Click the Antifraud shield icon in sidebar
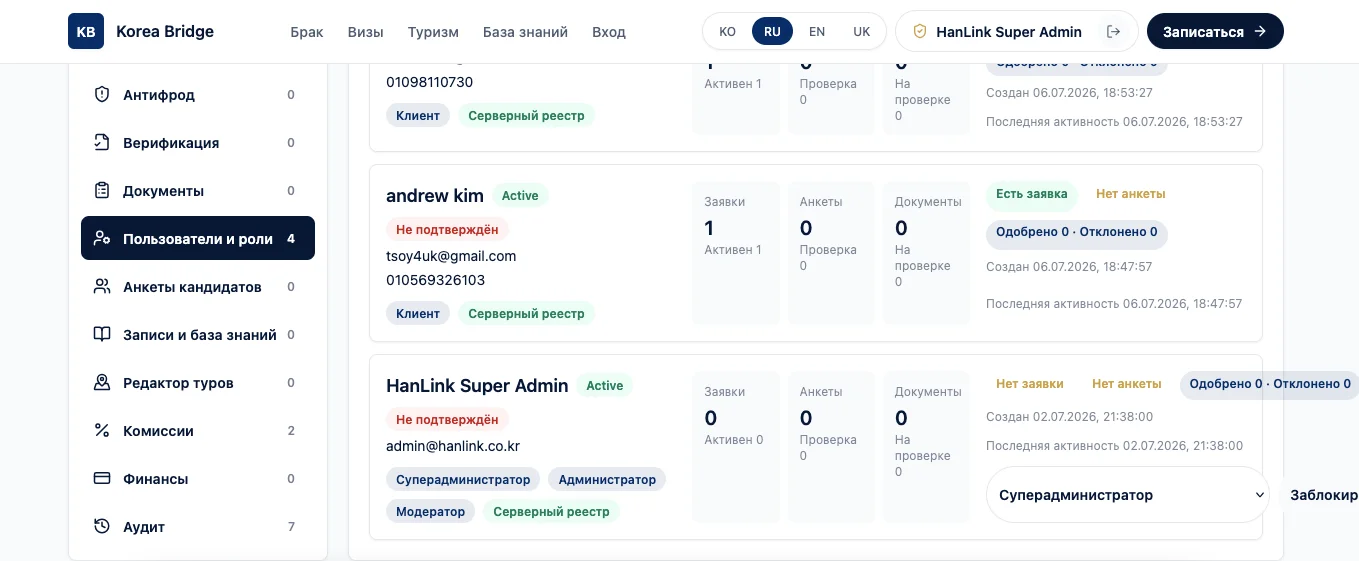 click(x=101, y=95)
